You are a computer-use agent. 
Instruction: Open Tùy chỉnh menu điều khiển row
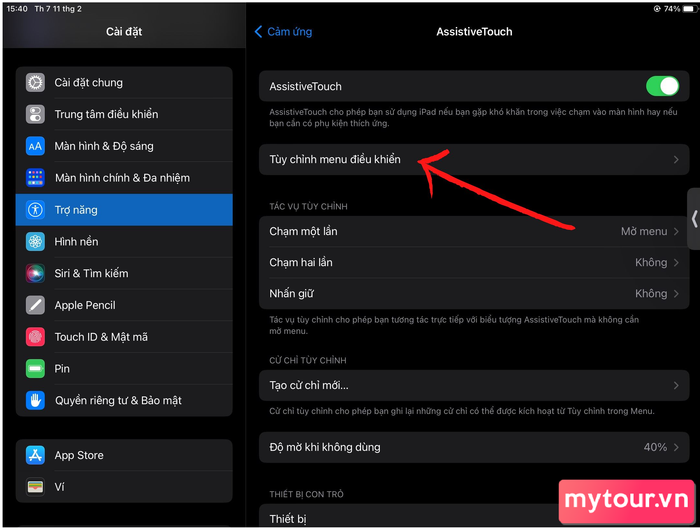point(474,159)
